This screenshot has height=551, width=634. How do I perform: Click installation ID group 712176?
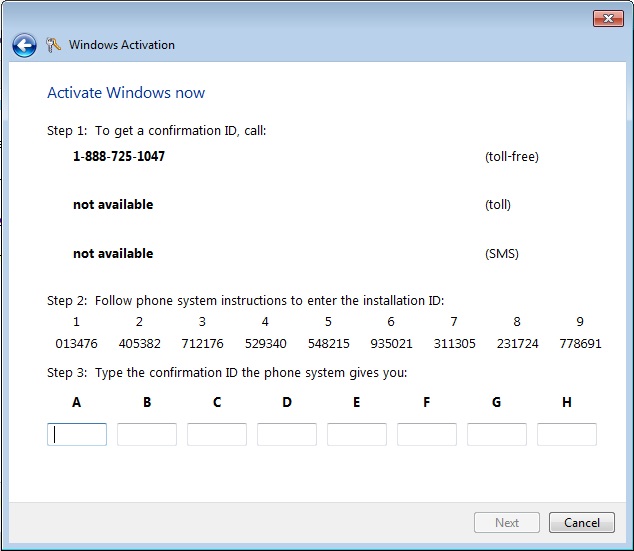[x=202, y=344]
